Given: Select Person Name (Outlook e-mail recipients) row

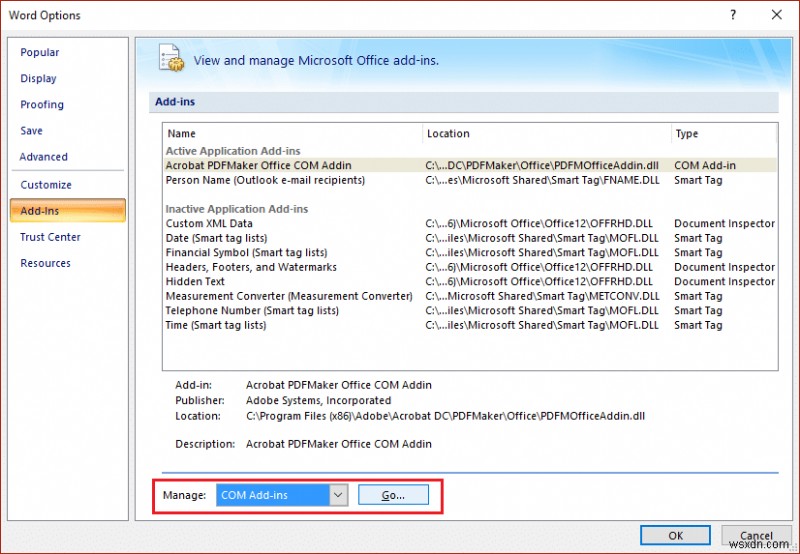Looking at the screenshot, I should pos(470,180).
